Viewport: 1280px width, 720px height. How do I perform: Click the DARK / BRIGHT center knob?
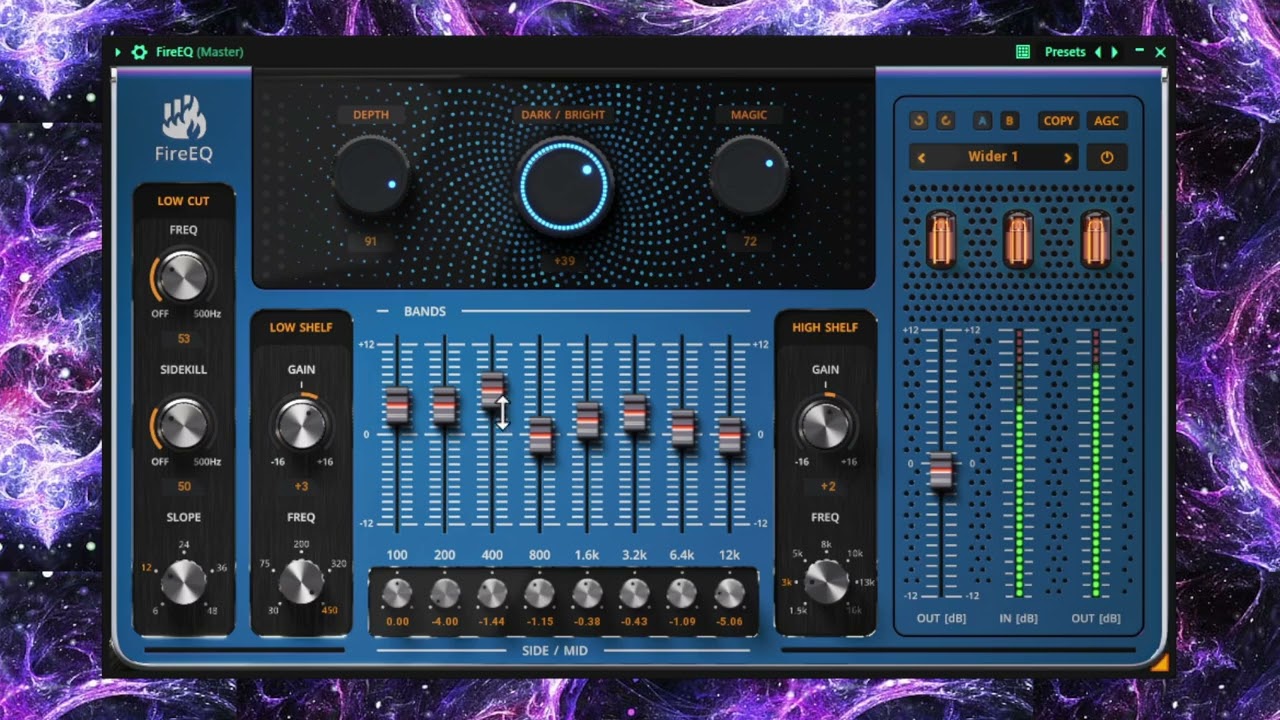click(x=563, y=186)
